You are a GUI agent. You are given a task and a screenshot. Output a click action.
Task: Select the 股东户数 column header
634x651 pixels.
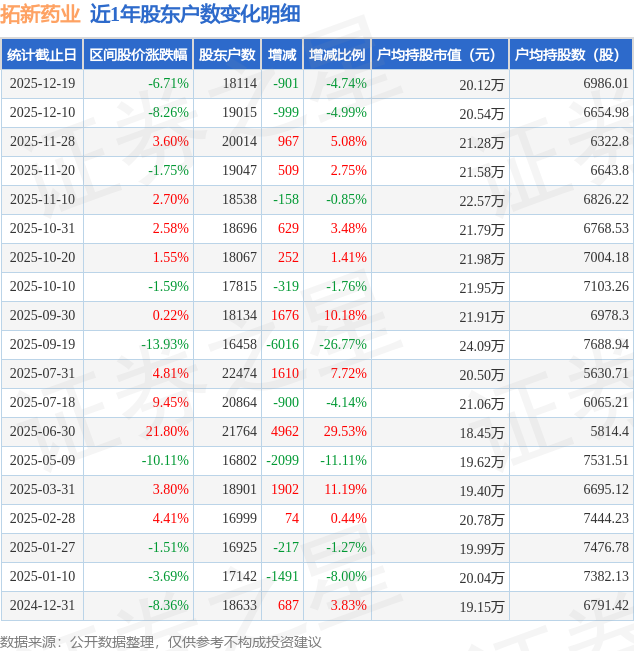pyautogui.click(x=227, y=55)
